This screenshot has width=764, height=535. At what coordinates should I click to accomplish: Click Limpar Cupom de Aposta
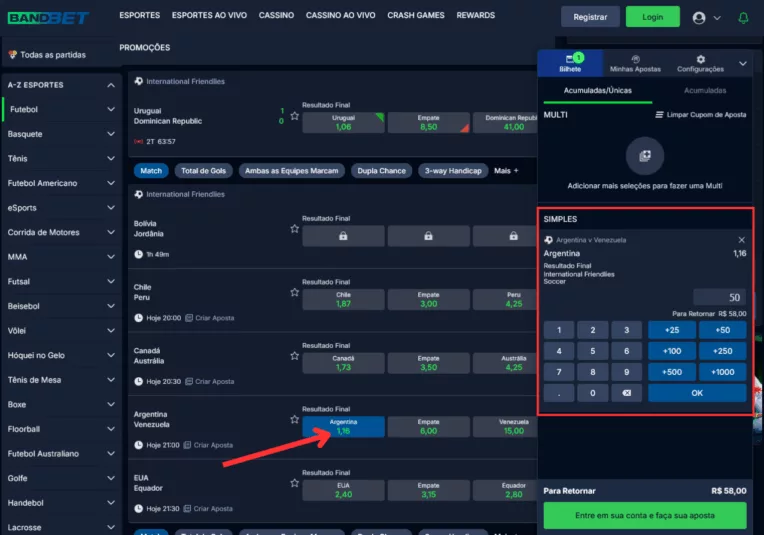click(700, 115)
